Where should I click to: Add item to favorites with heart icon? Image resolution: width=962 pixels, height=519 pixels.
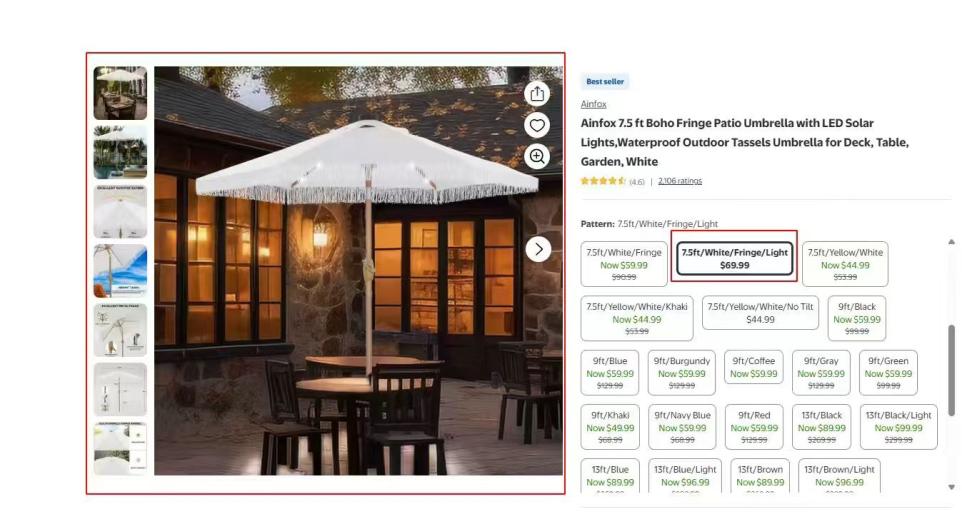[537, 125]
